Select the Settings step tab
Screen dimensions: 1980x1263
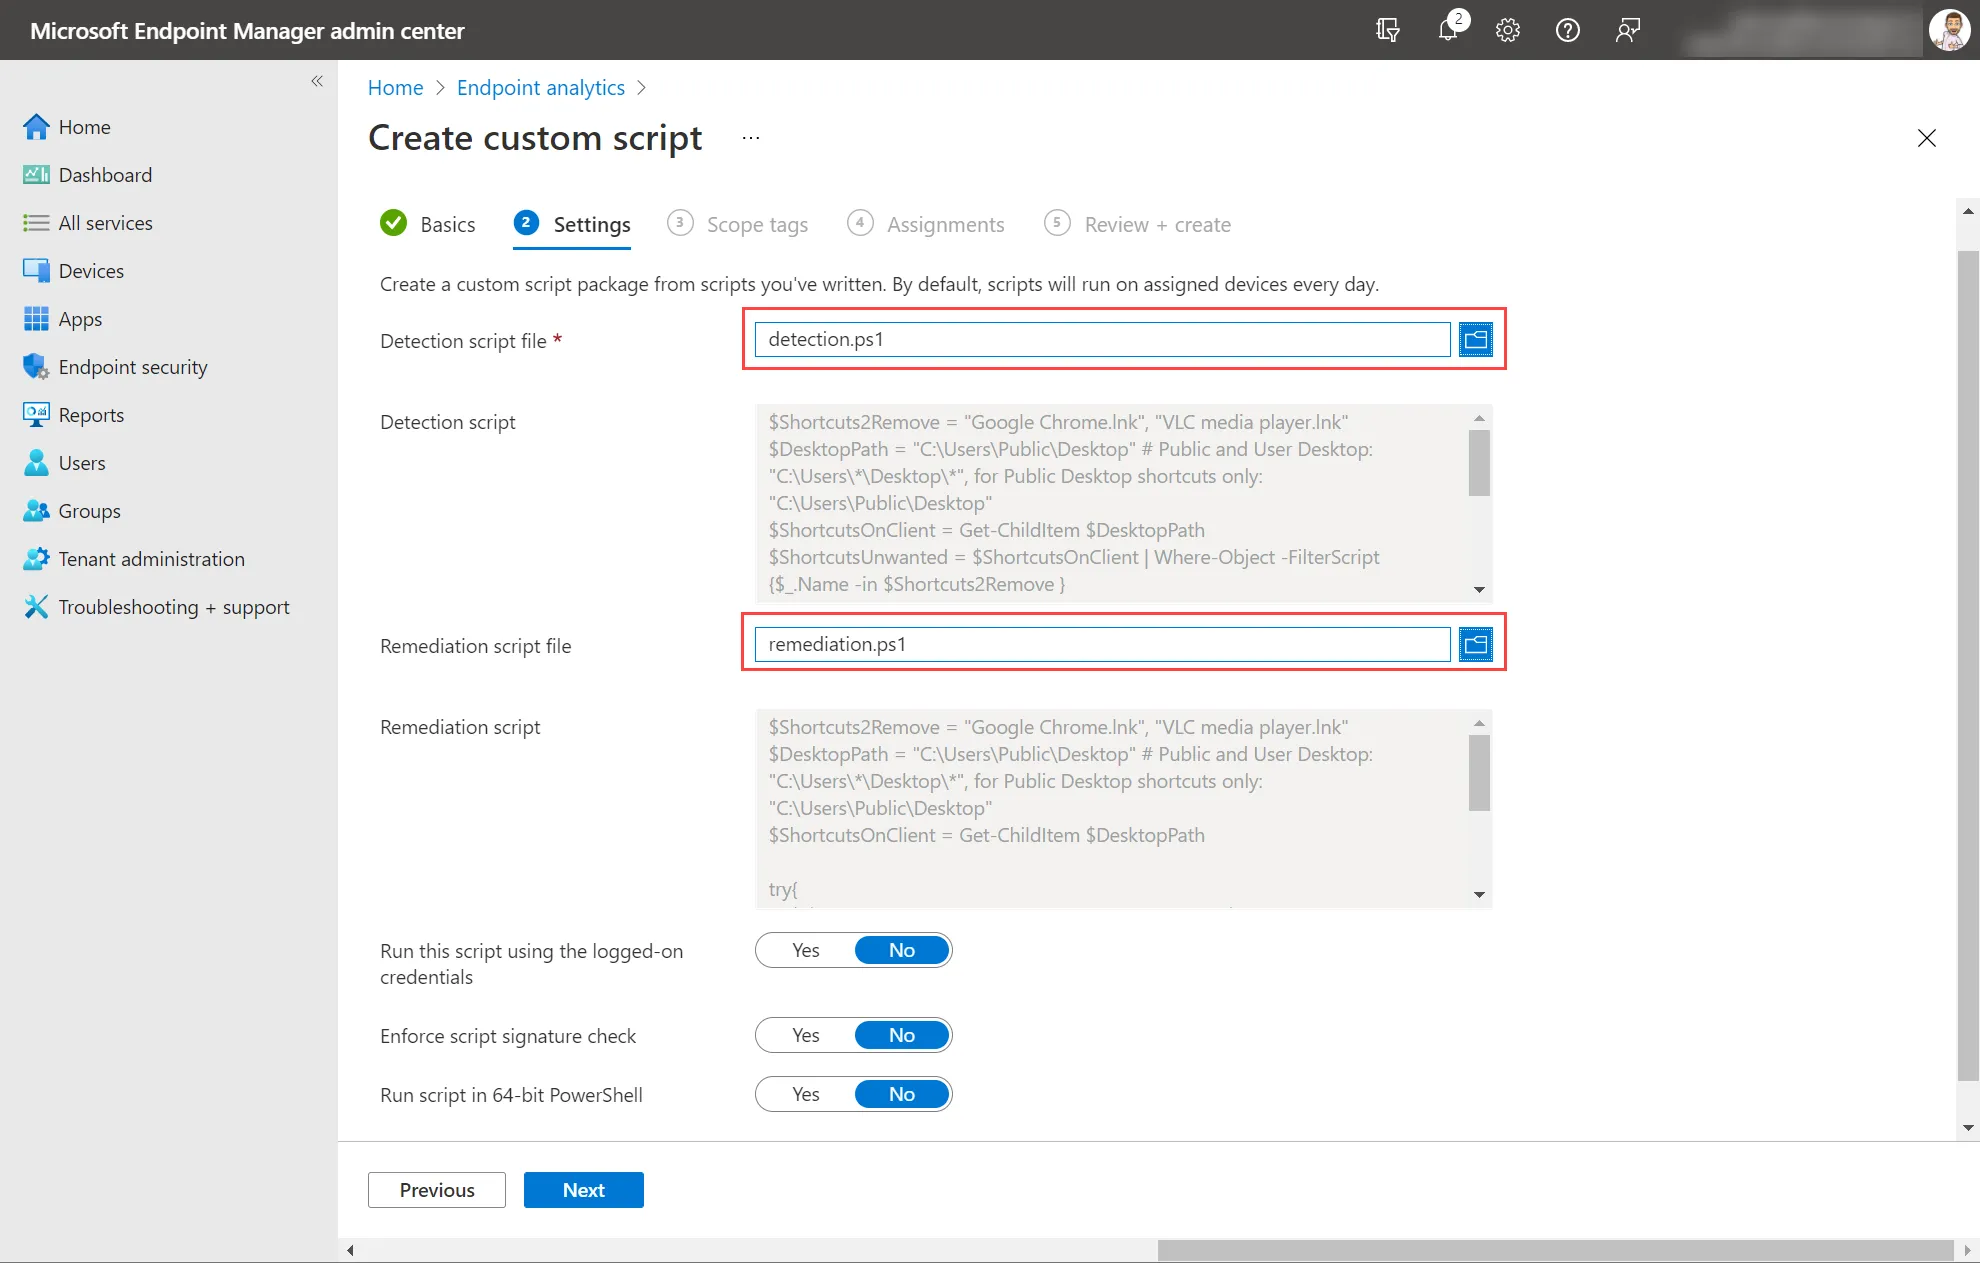[x=572, y=224]
